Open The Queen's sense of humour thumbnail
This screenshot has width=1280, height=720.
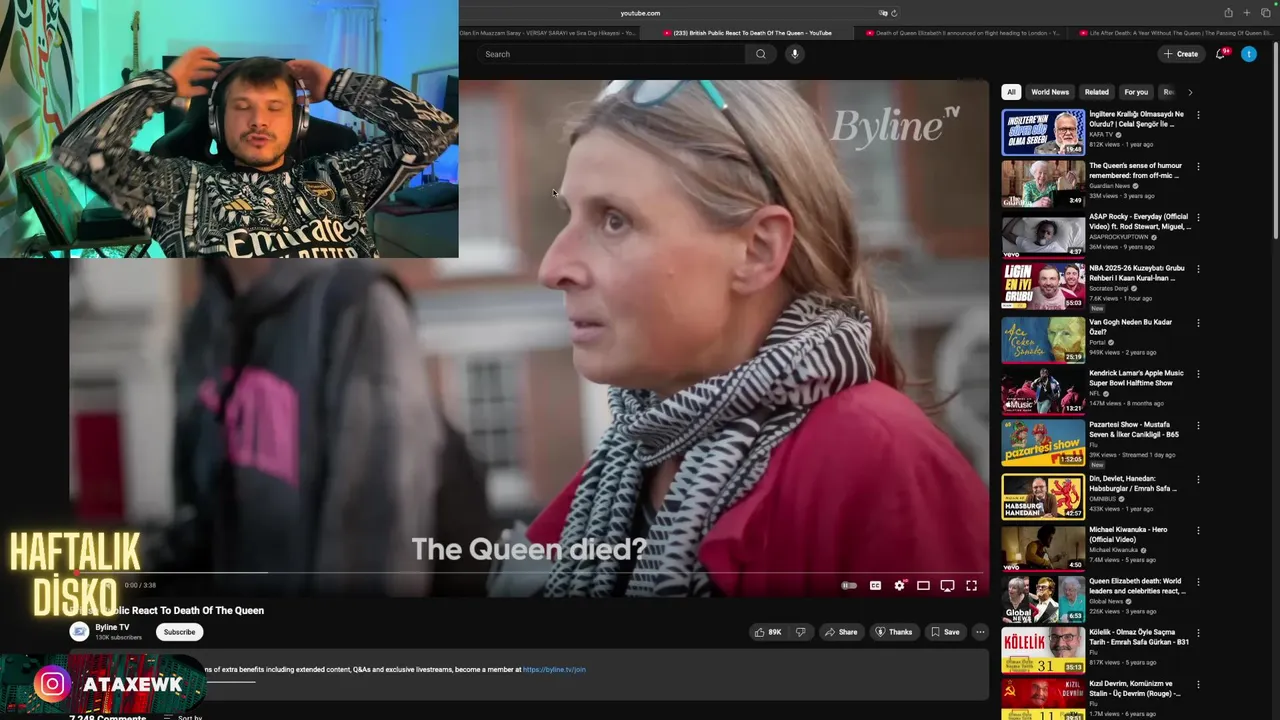pyautogui.click(x=1043, y=183)
